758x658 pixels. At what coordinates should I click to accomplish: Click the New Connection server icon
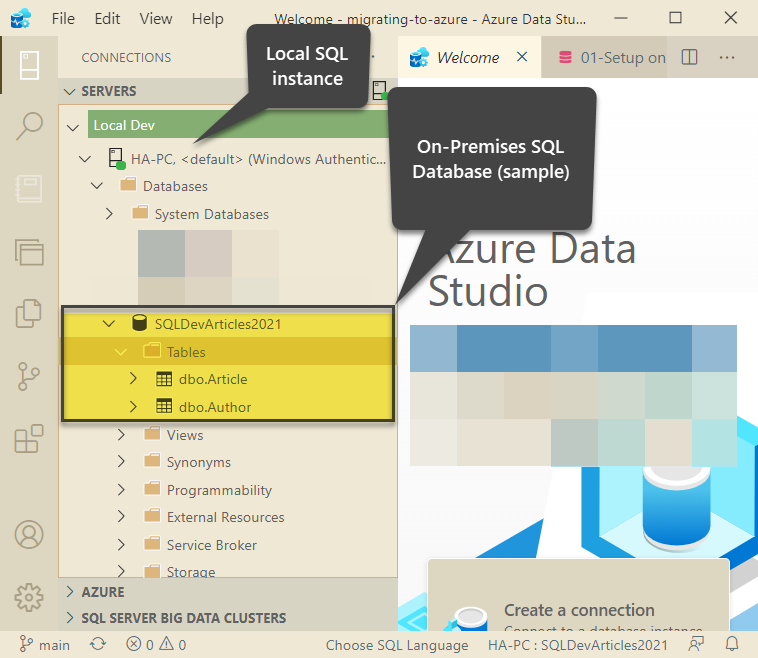coord(380,90)
